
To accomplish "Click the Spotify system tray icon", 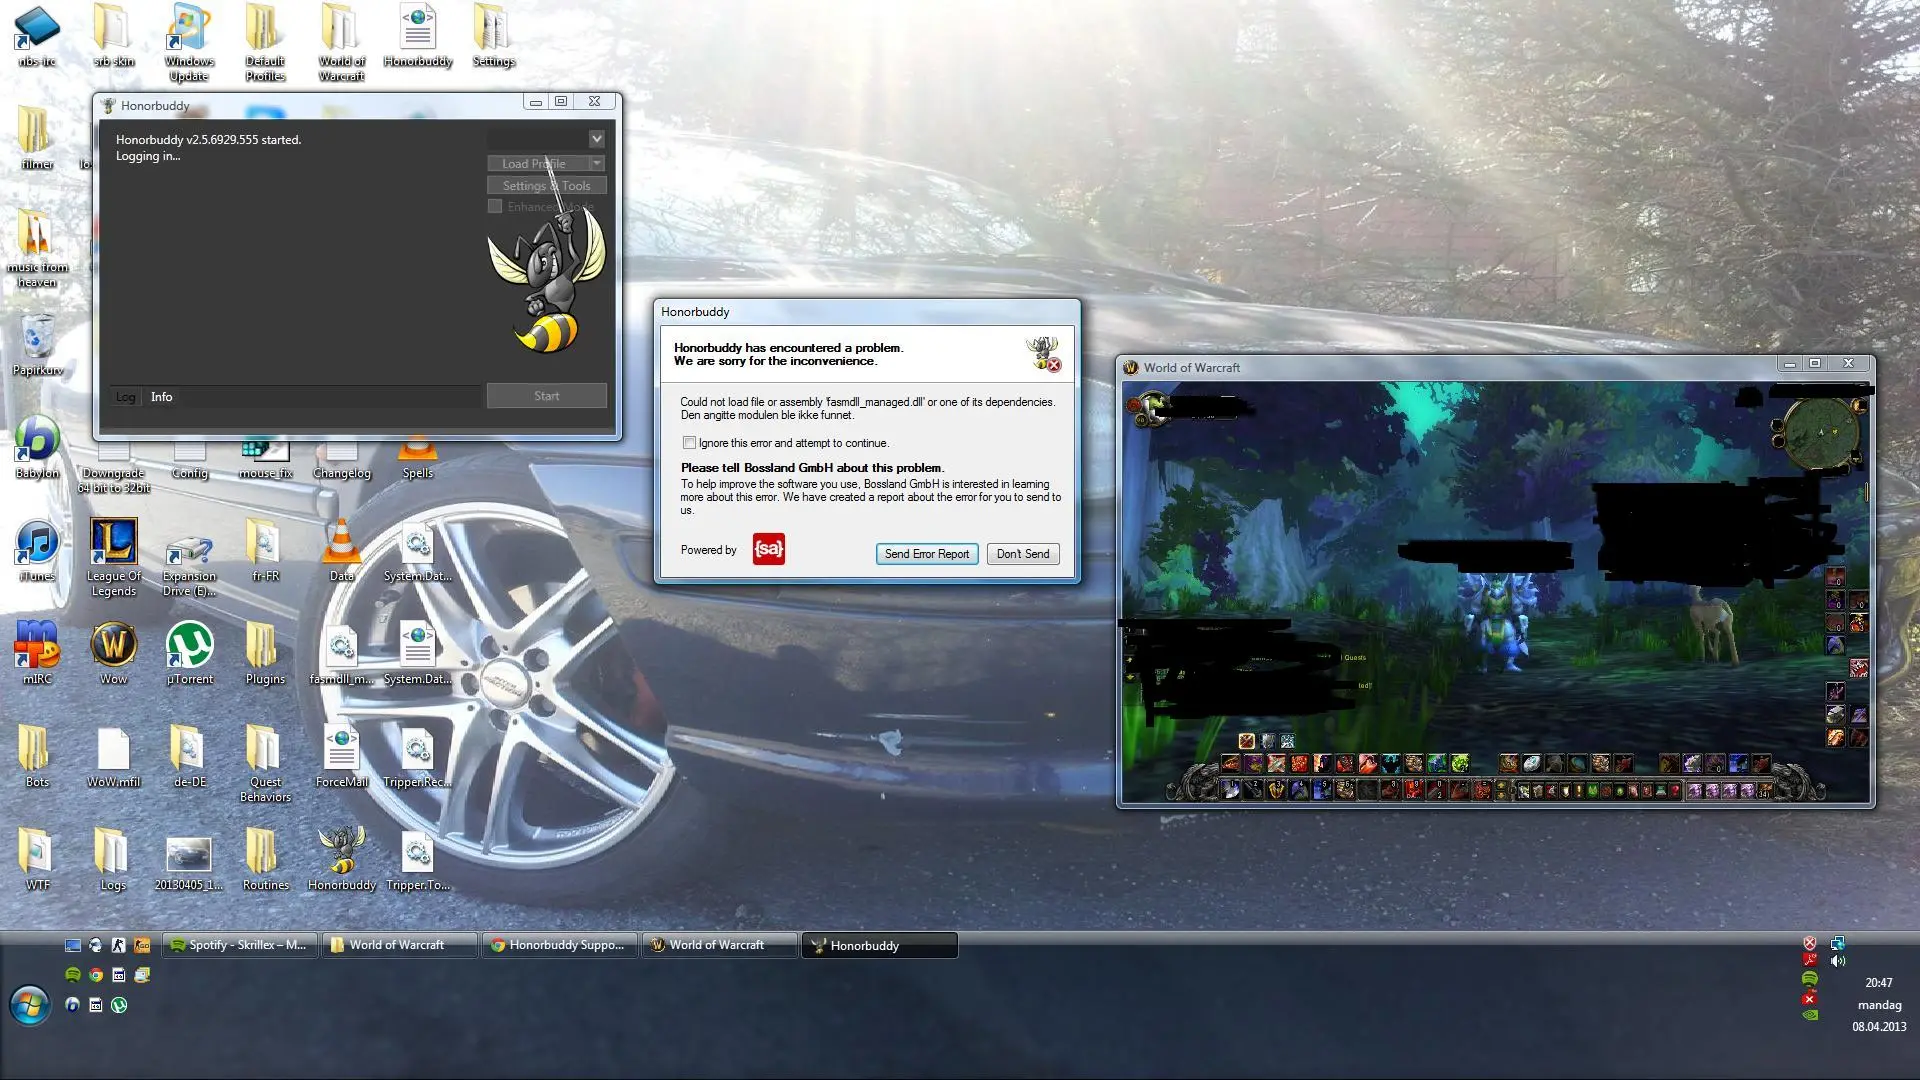I will tap(1810, 978).
